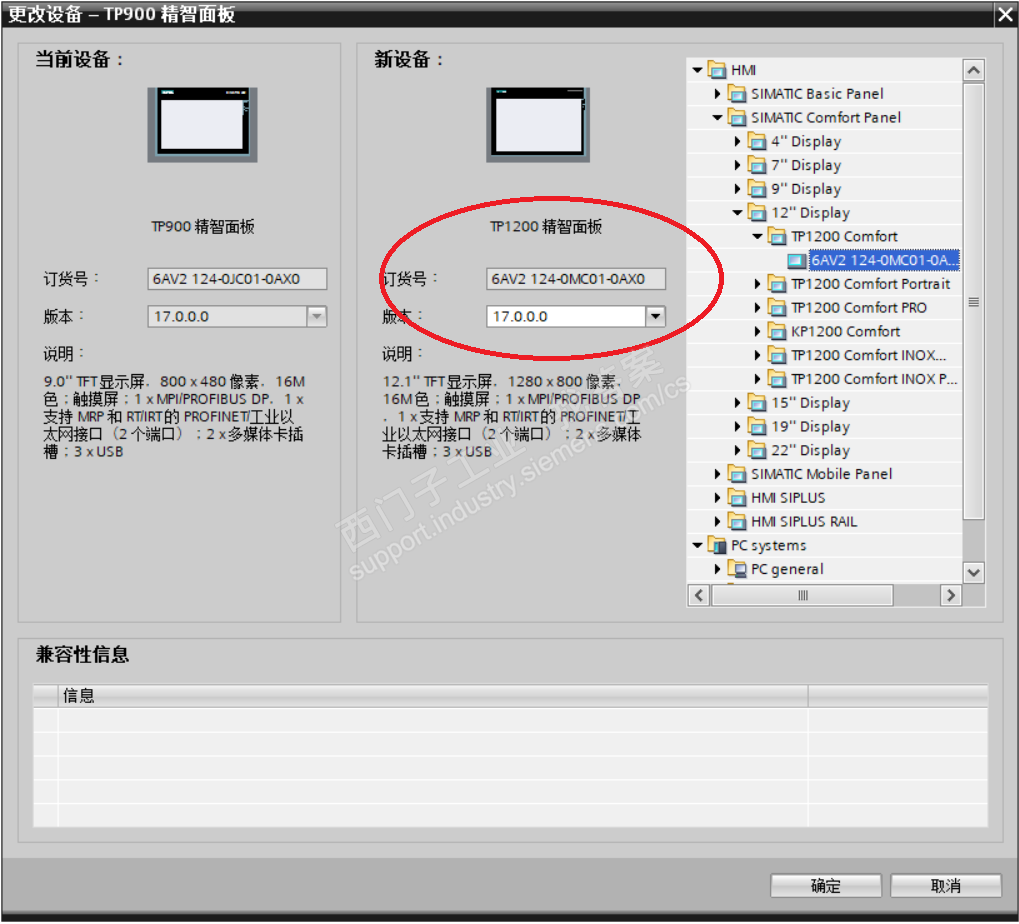The image size is (1019, 924).
Task: Expand the 15'' Display node arrow
Action: pyautogui.click(x=738, y=403)
